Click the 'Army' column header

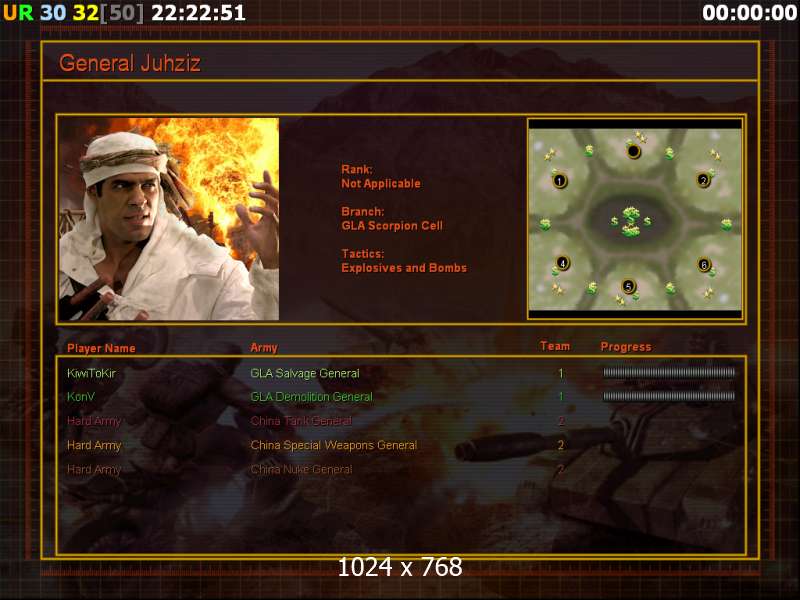[264, 348]
